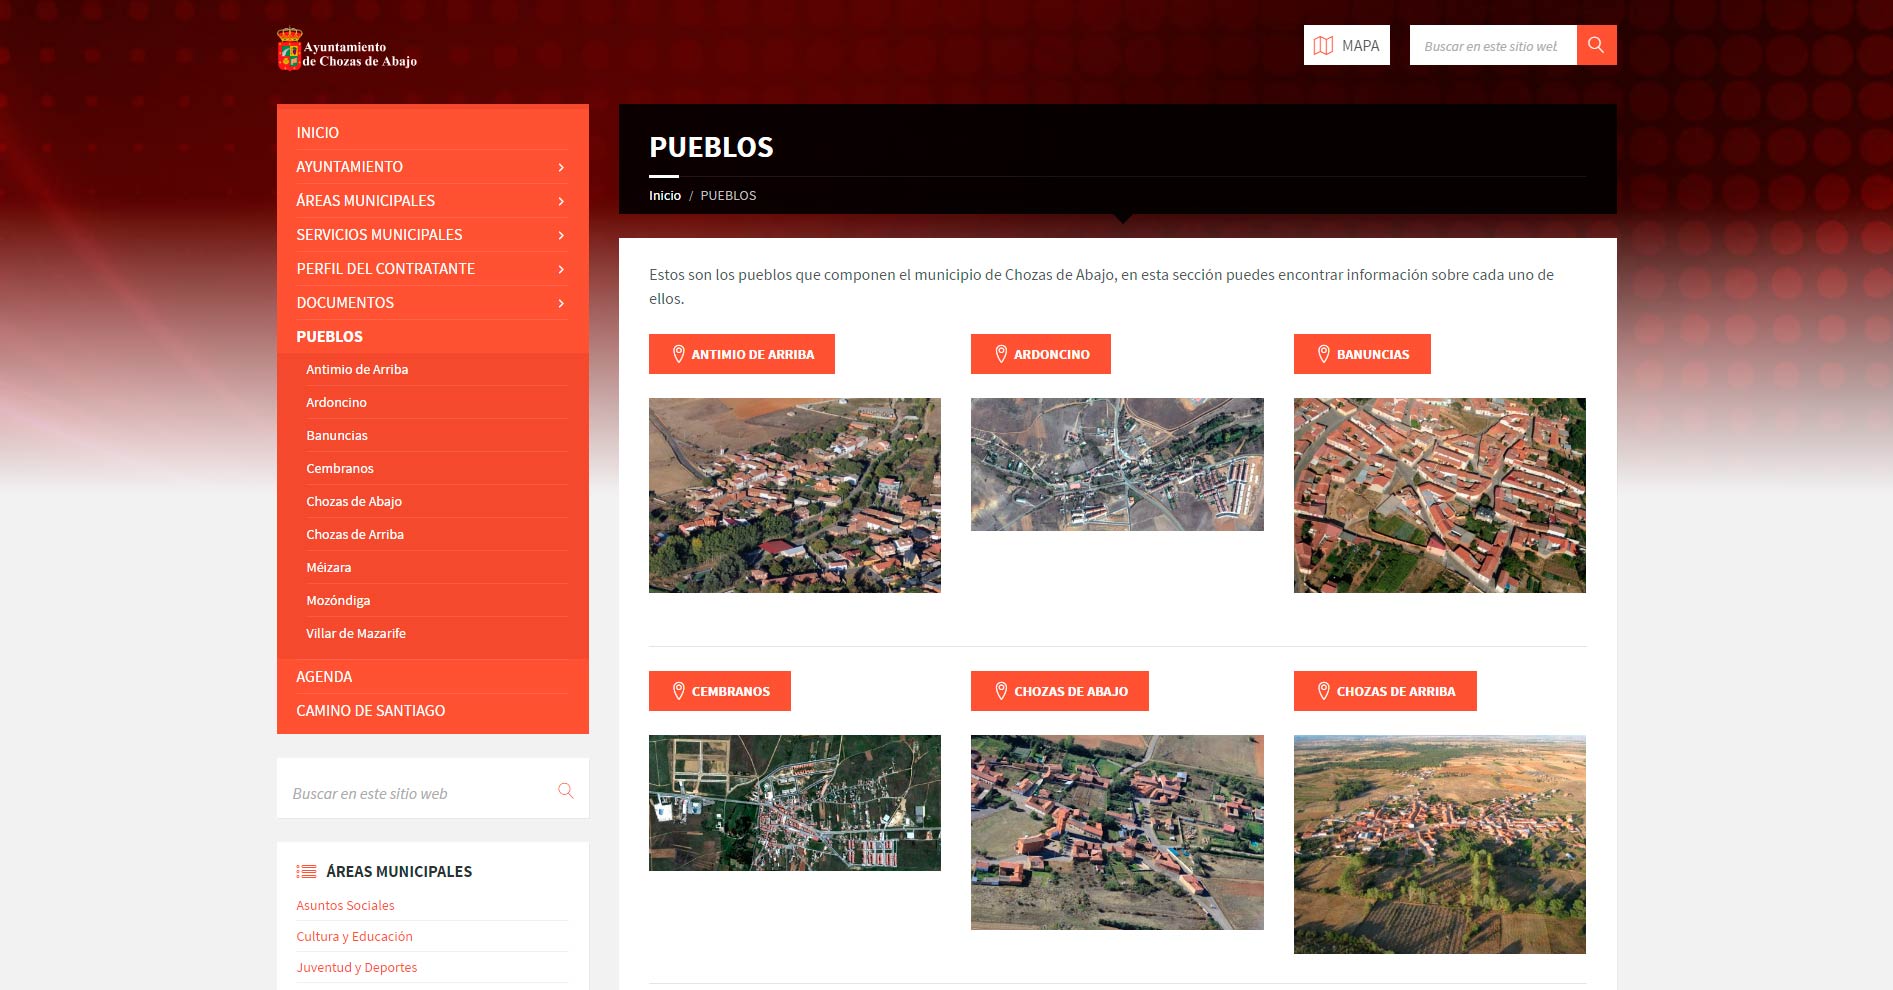Click the CHOZAS DE ARRIBA button label
The image size is (1893, 990).
pyautogui.click(x=1396, y=691)
